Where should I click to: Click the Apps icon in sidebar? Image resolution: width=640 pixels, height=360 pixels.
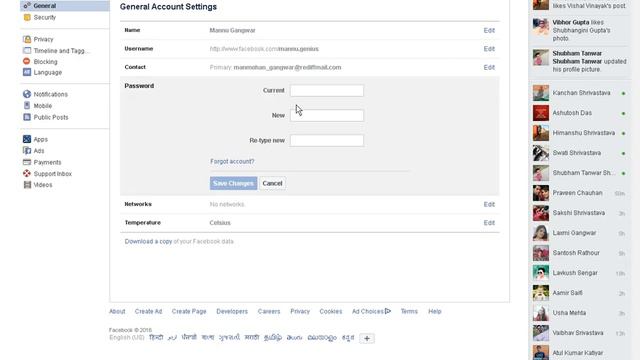[x=27, y=139]
